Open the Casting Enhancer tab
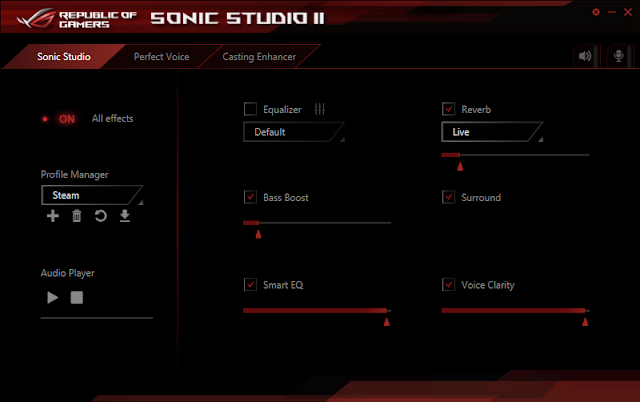 tap(259, 57)
